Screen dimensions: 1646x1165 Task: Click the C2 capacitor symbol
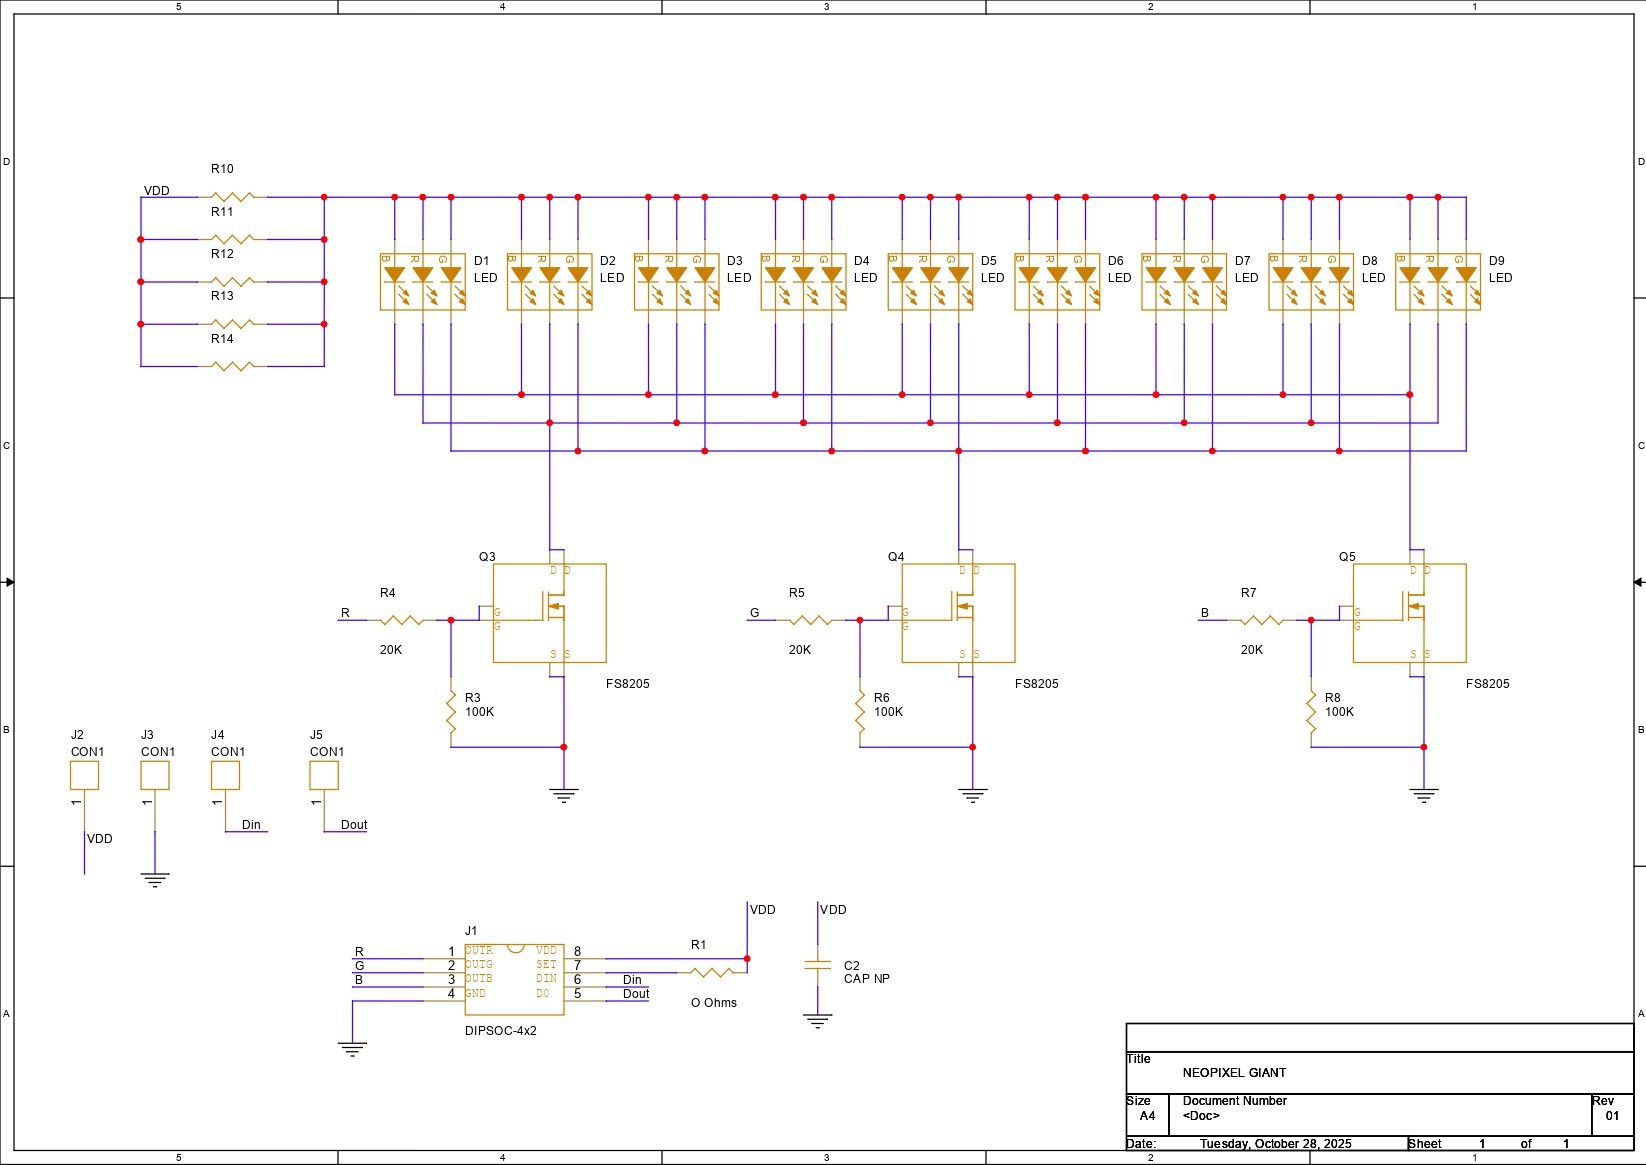click(818, 966)
